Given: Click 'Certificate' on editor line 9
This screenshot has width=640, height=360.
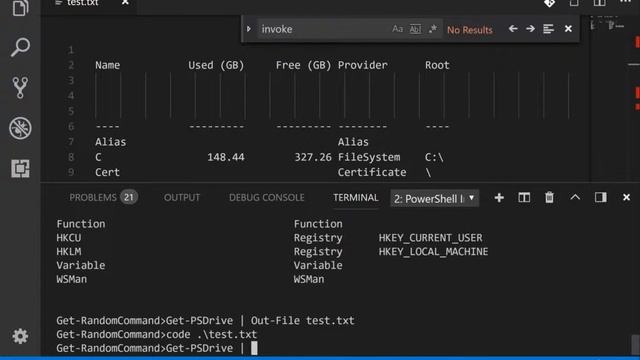Looking at the screenshot, I should (371, 172).
